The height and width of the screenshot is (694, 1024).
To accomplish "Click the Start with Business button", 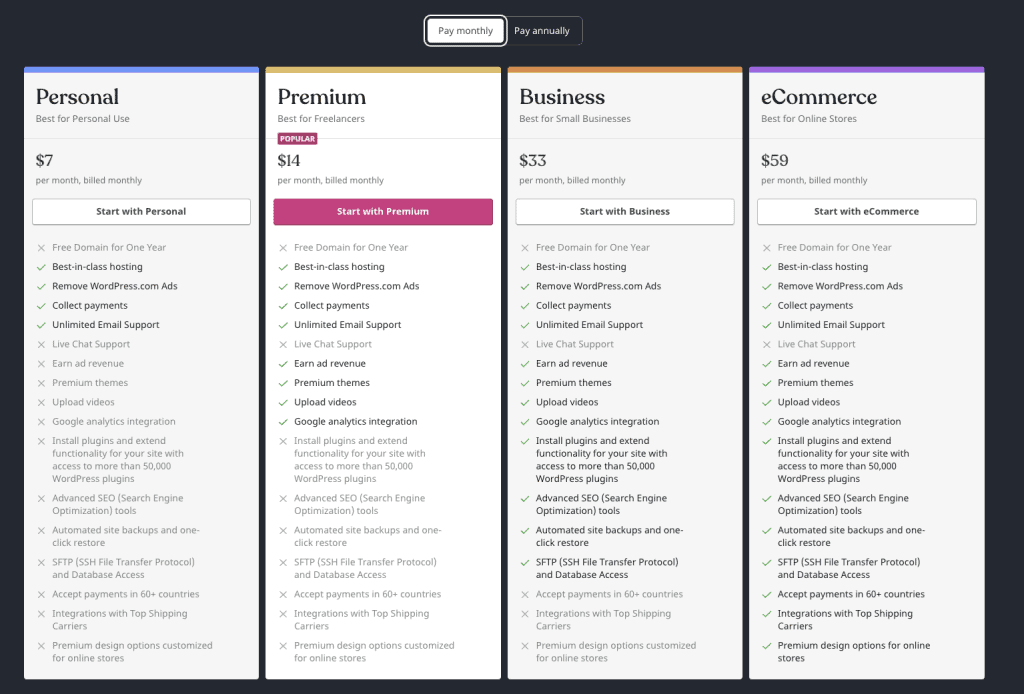I will pos(624,211).
